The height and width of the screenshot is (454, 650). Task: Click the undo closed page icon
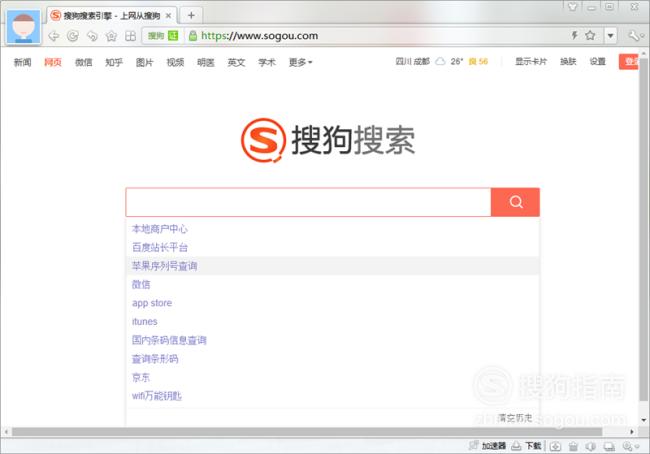[x=92, y=36]
